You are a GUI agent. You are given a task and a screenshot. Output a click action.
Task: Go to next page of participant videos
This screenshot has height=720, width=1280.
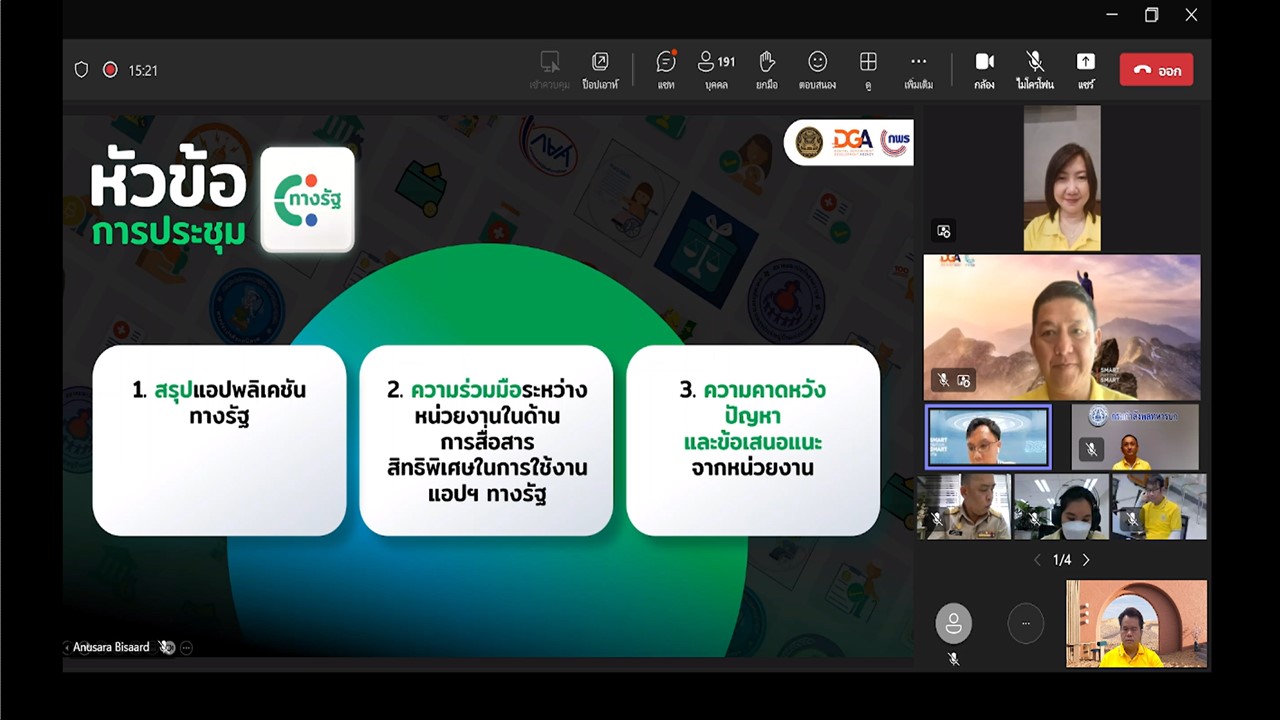pyautogui.click(x=1086, y=560)
